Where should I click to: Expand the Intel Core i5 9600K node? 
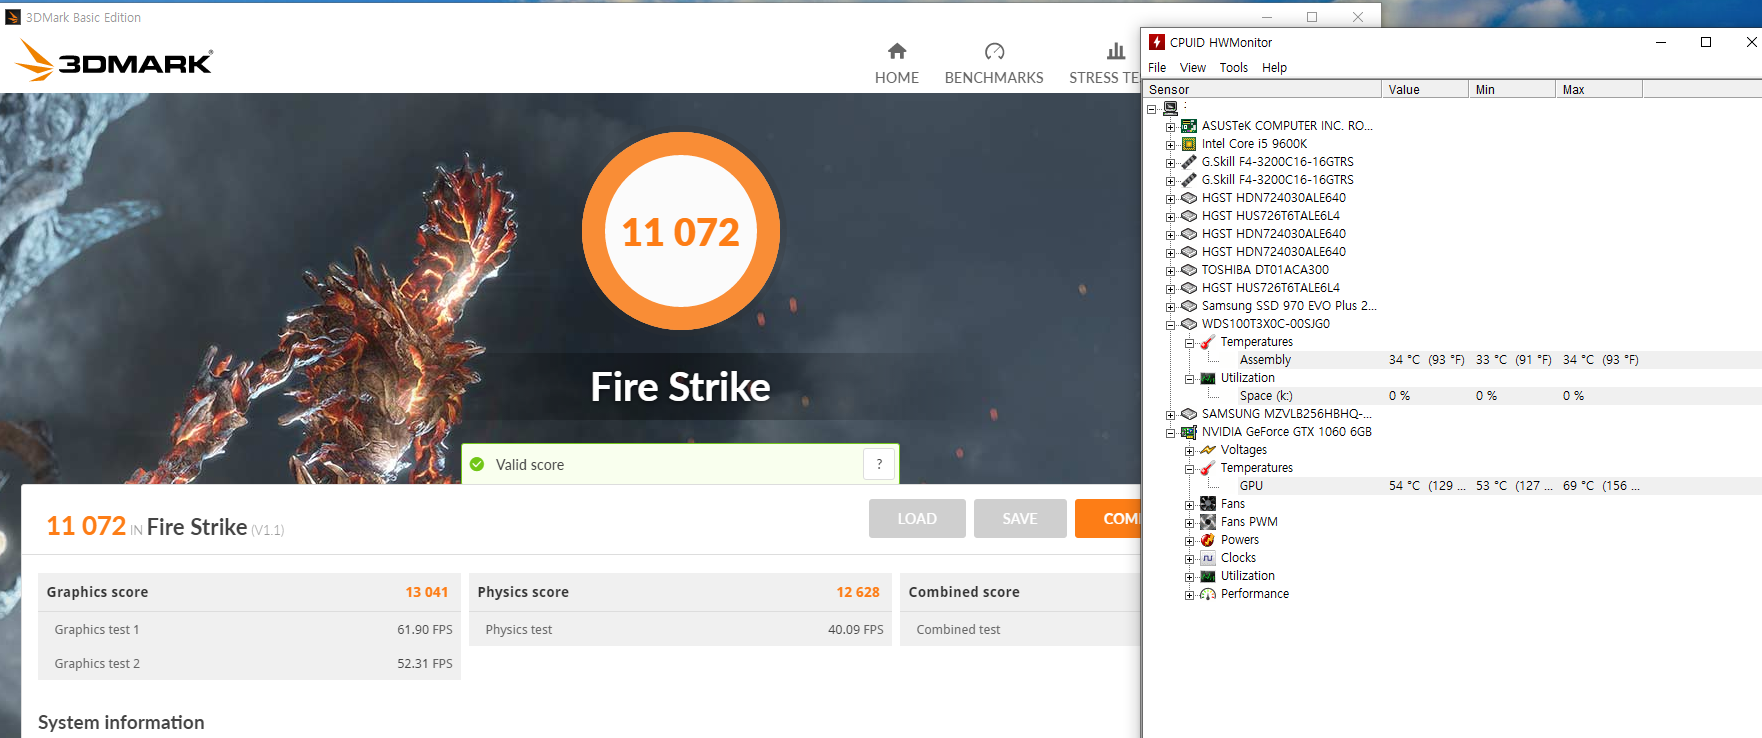point(1170,145)
